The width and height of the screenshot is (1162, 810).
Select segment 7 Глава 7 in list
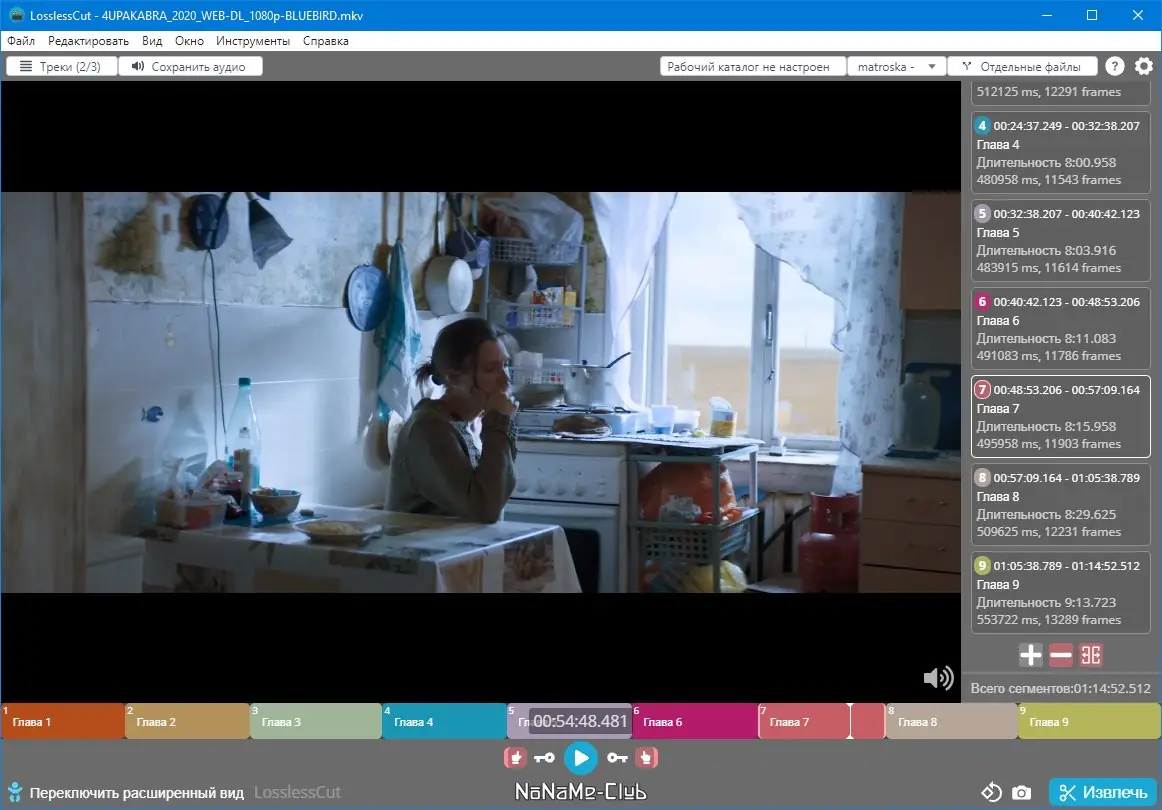tap(1060, 416)
